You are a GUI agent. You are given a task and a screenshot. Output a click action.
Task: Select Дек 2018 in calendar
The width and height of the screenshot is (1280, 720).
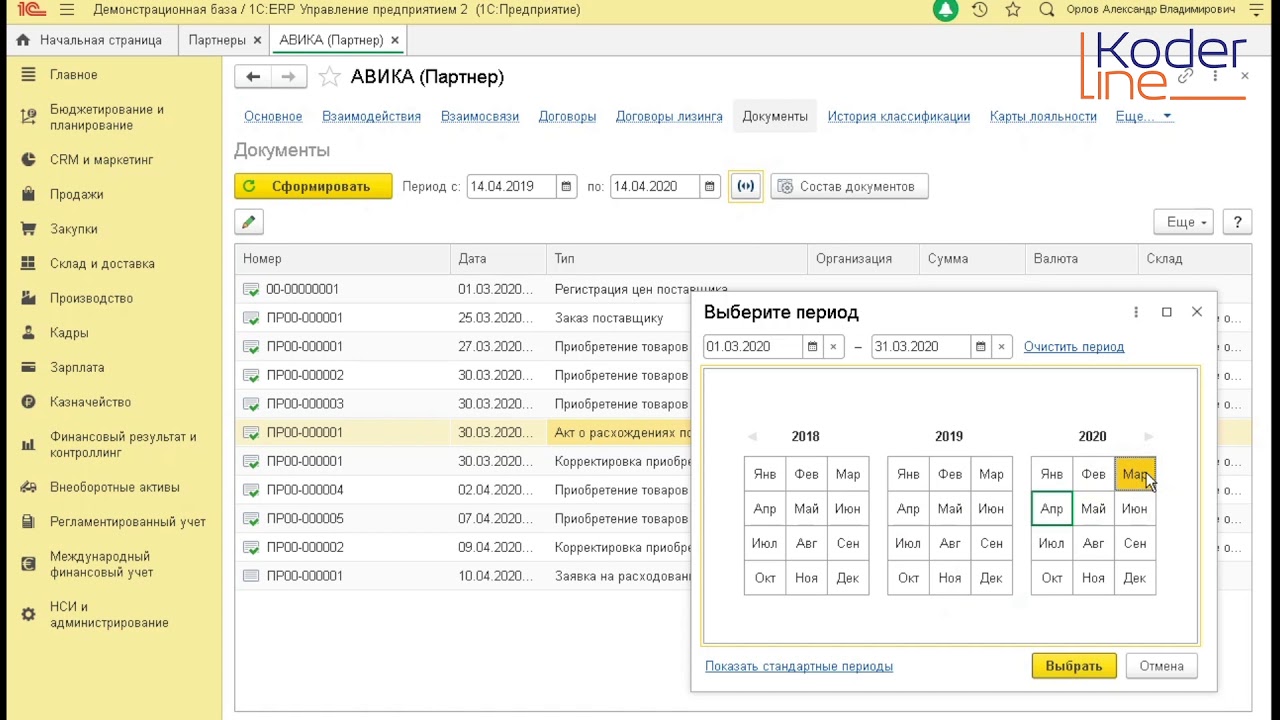click(848, 578)
